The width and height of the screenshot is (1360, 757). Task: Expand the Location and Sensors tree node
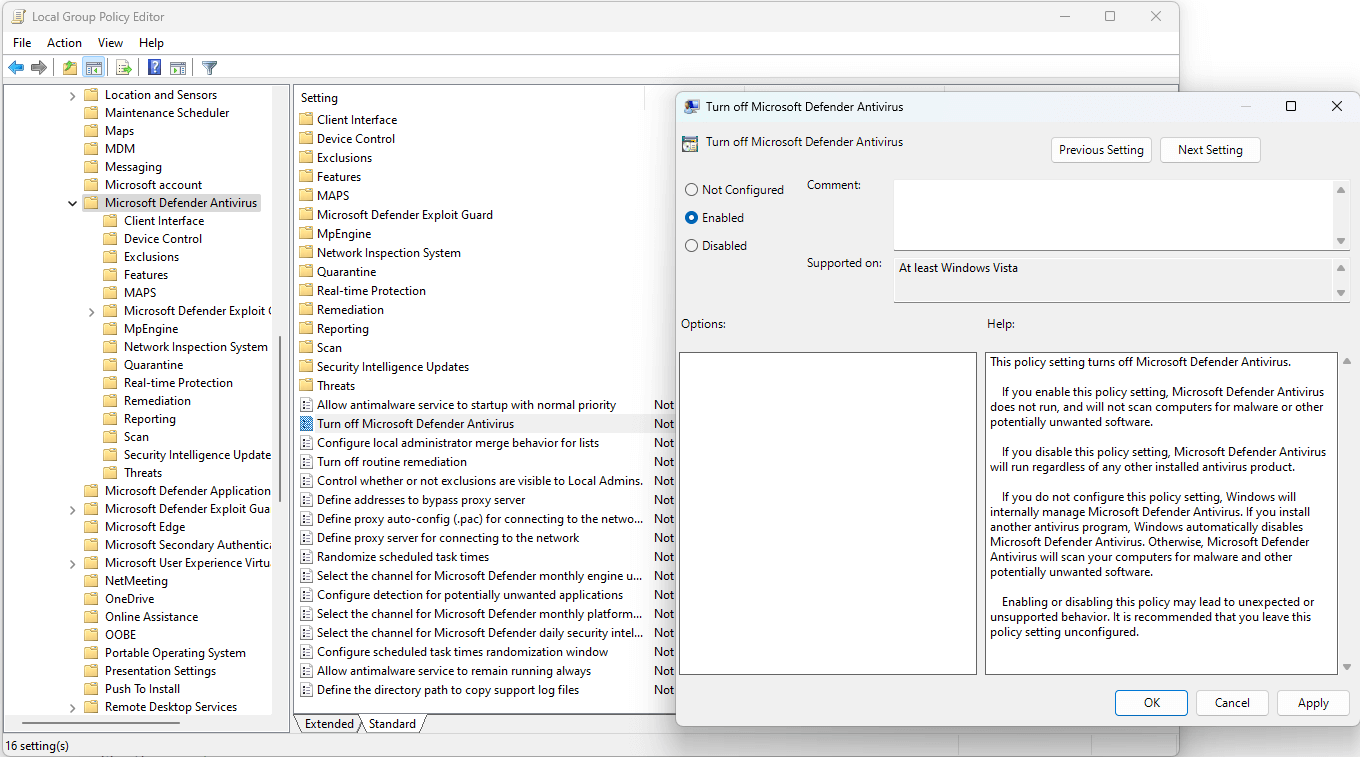(72, 95)
